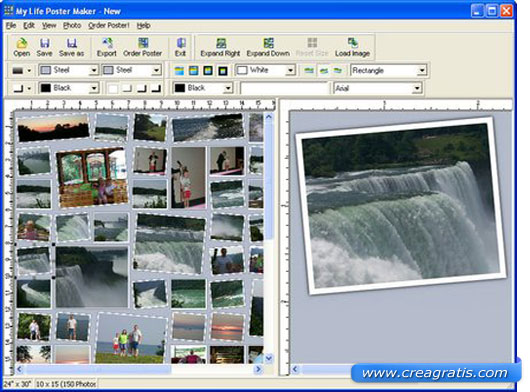Click the Save toolbar icon
Image resolution: width=530 pixels, height=392 pixels.
pos(44,47)
